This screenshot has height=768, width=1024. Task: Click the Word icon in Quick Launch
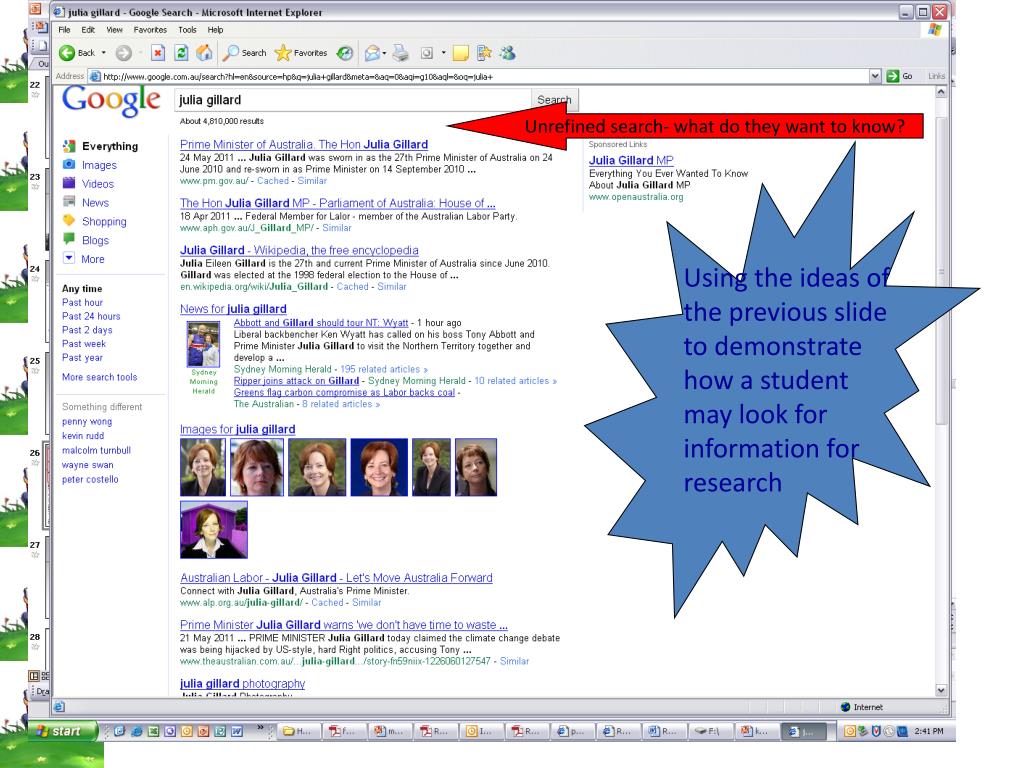coord(236,731)
